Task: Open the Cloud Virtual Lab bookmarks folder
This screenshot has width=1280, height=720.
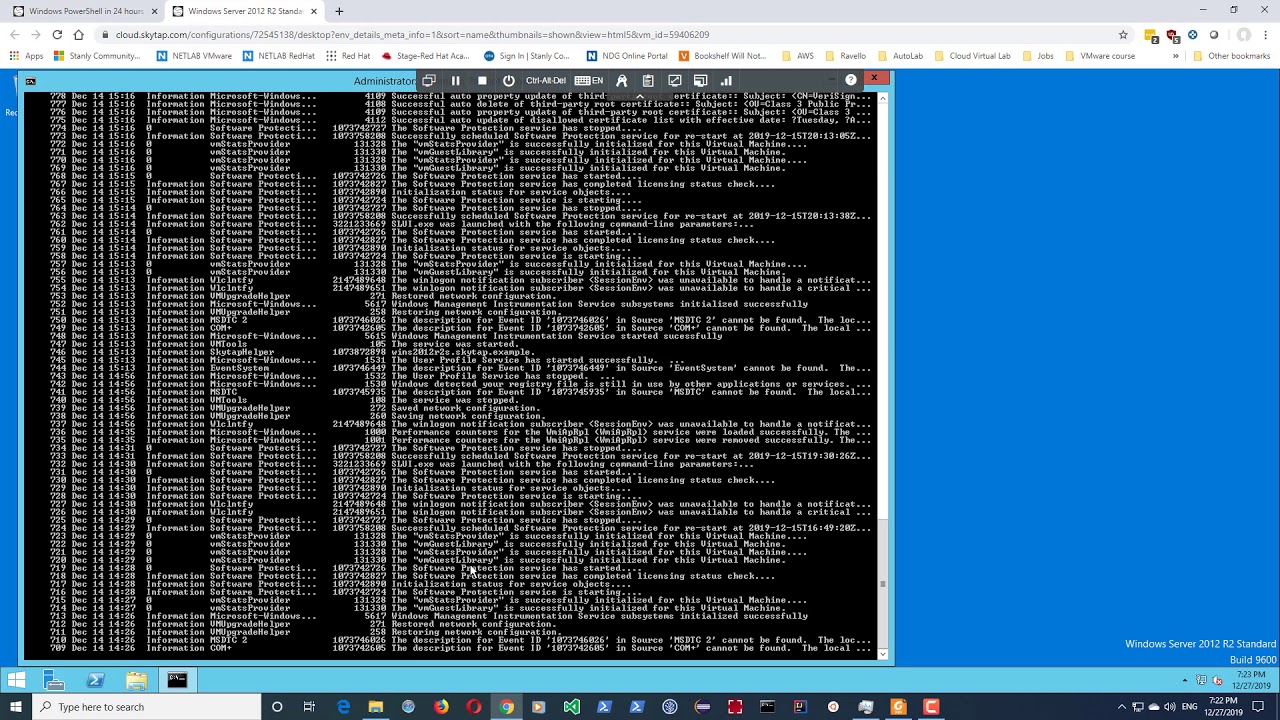Action: pos(971,56)
